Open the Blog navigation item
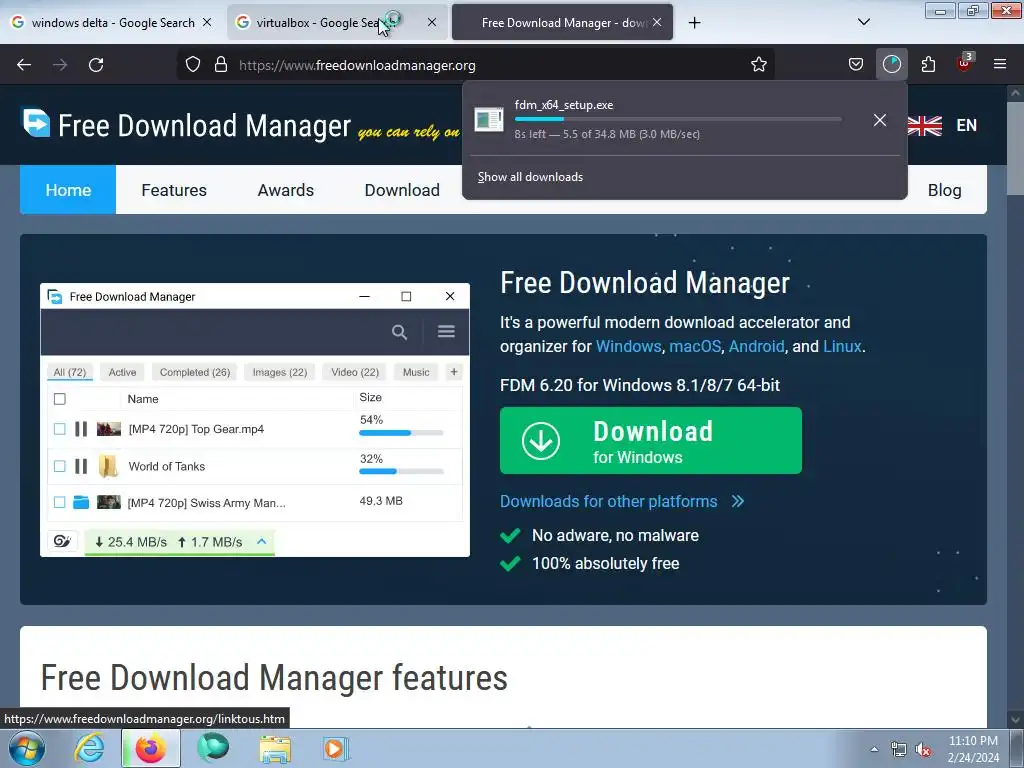Screen dimensions: 1024x768 pos(944,190)
